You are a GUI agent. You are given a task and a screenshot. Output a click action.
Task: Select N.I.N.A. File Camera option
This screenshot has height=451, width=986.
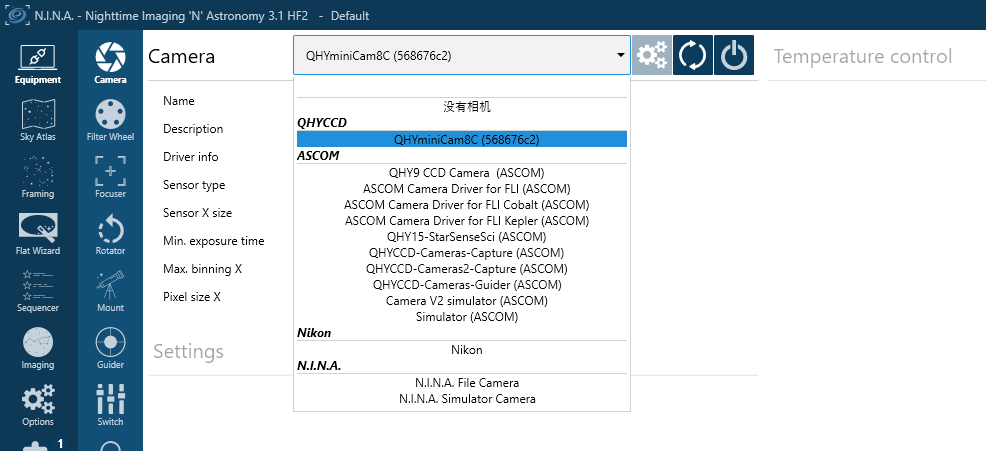(467, 383)
